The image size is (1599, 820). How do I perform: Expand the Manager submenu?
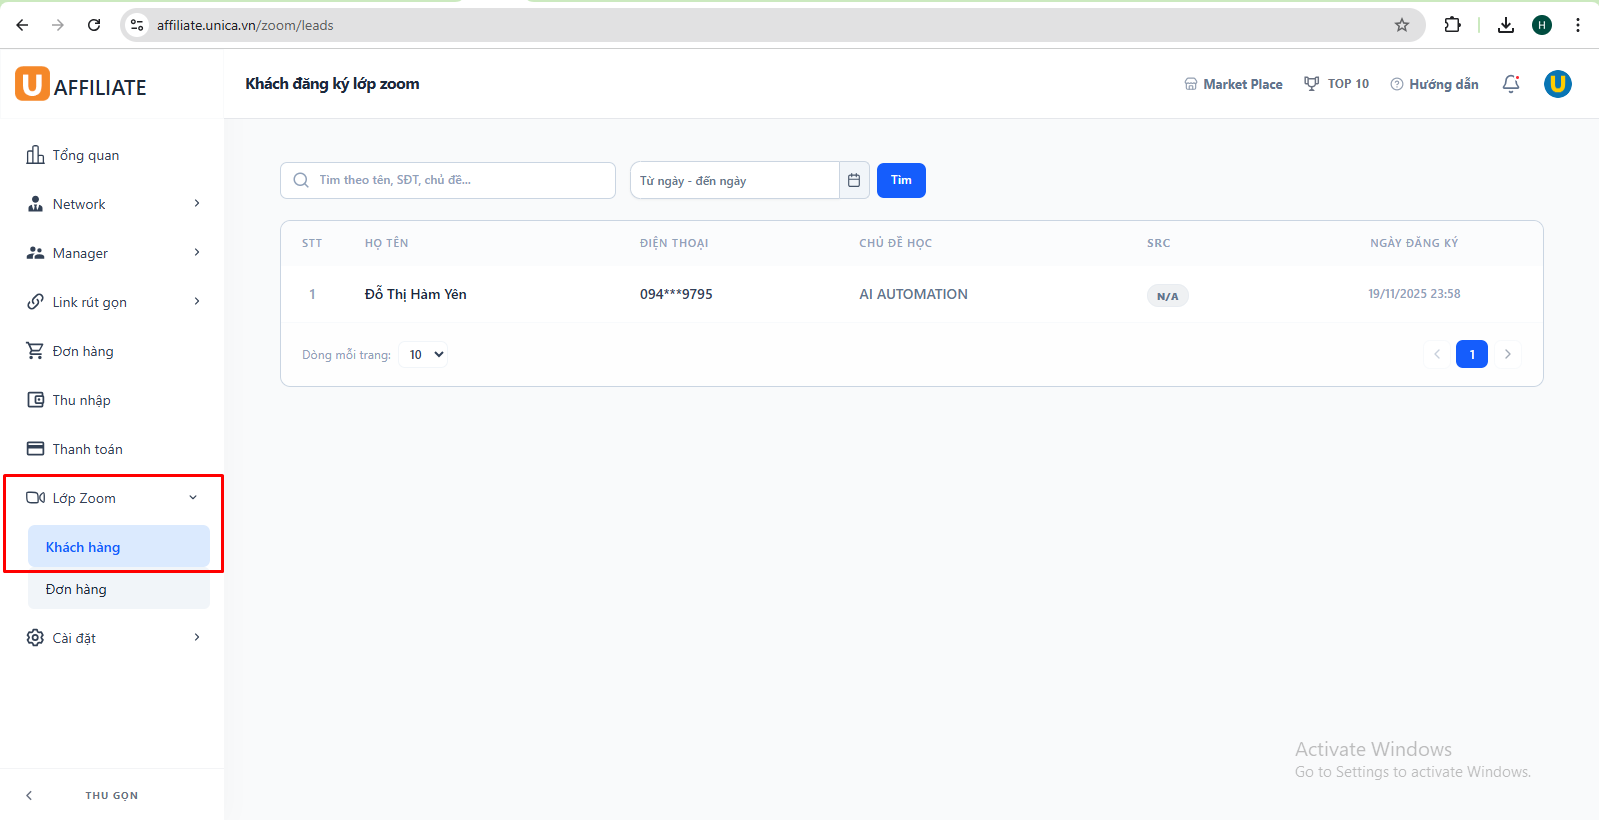click(x=112, y=253)
